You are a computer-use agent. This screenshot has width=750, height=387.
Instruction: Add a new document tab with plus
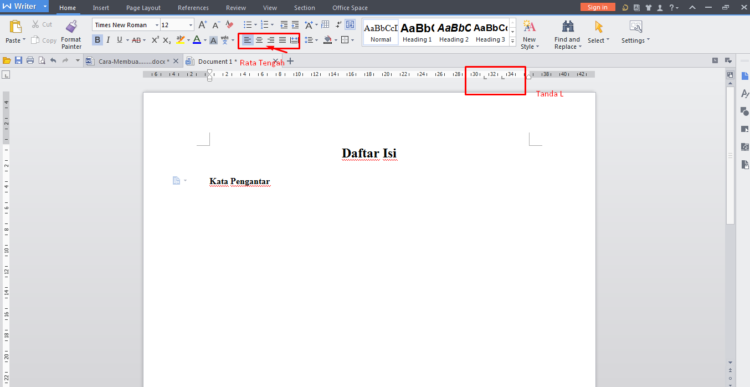[x=290, y=61]
